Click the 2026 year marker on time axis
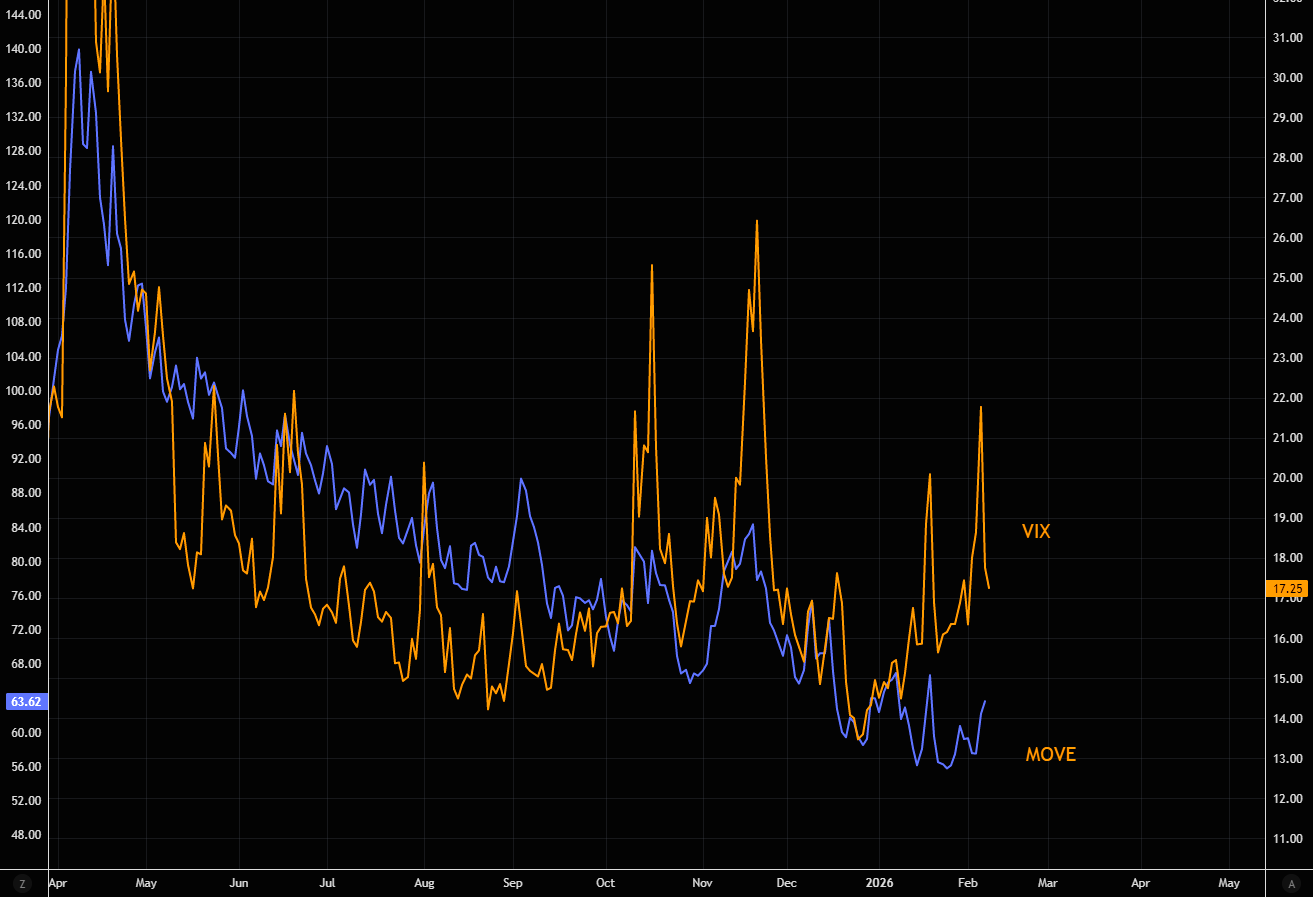 click(879, 883)
